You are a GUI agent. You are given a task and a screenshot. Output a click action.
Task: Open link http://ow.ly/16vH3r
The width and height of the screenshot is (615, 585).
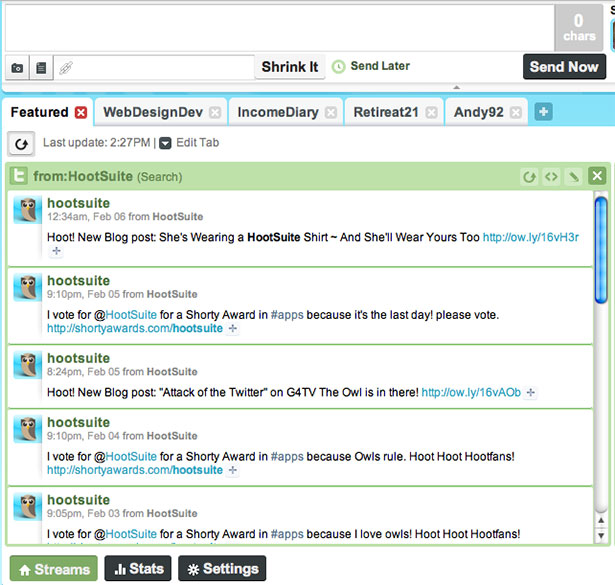[531, 237]
